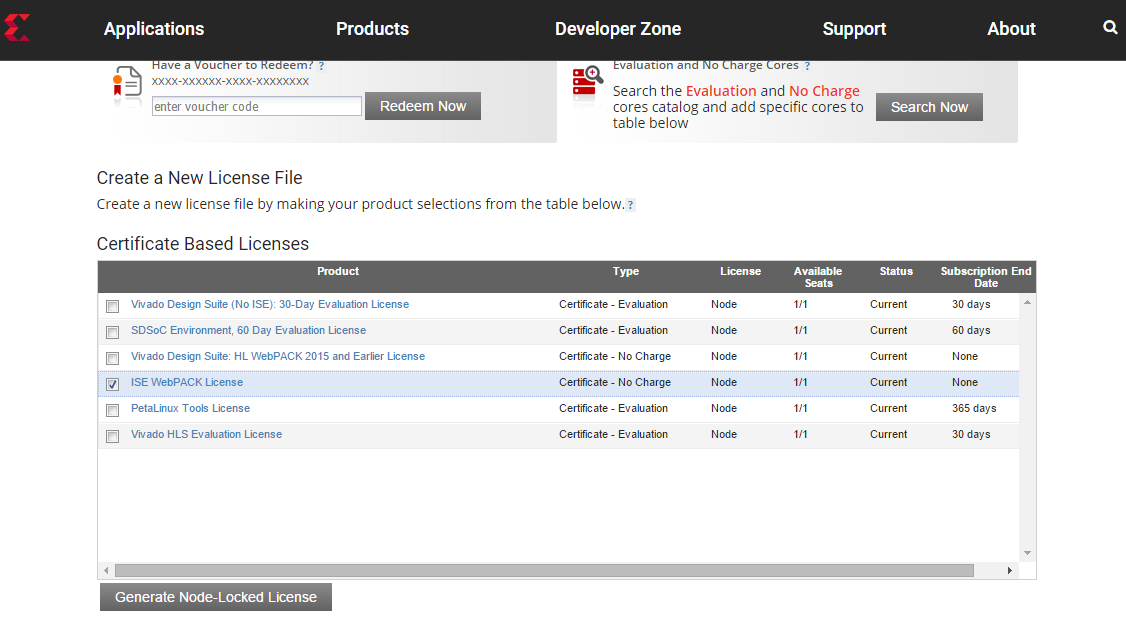Screen dimensions: 1126x619
Task: Click the Type column header
Action: 625,271
